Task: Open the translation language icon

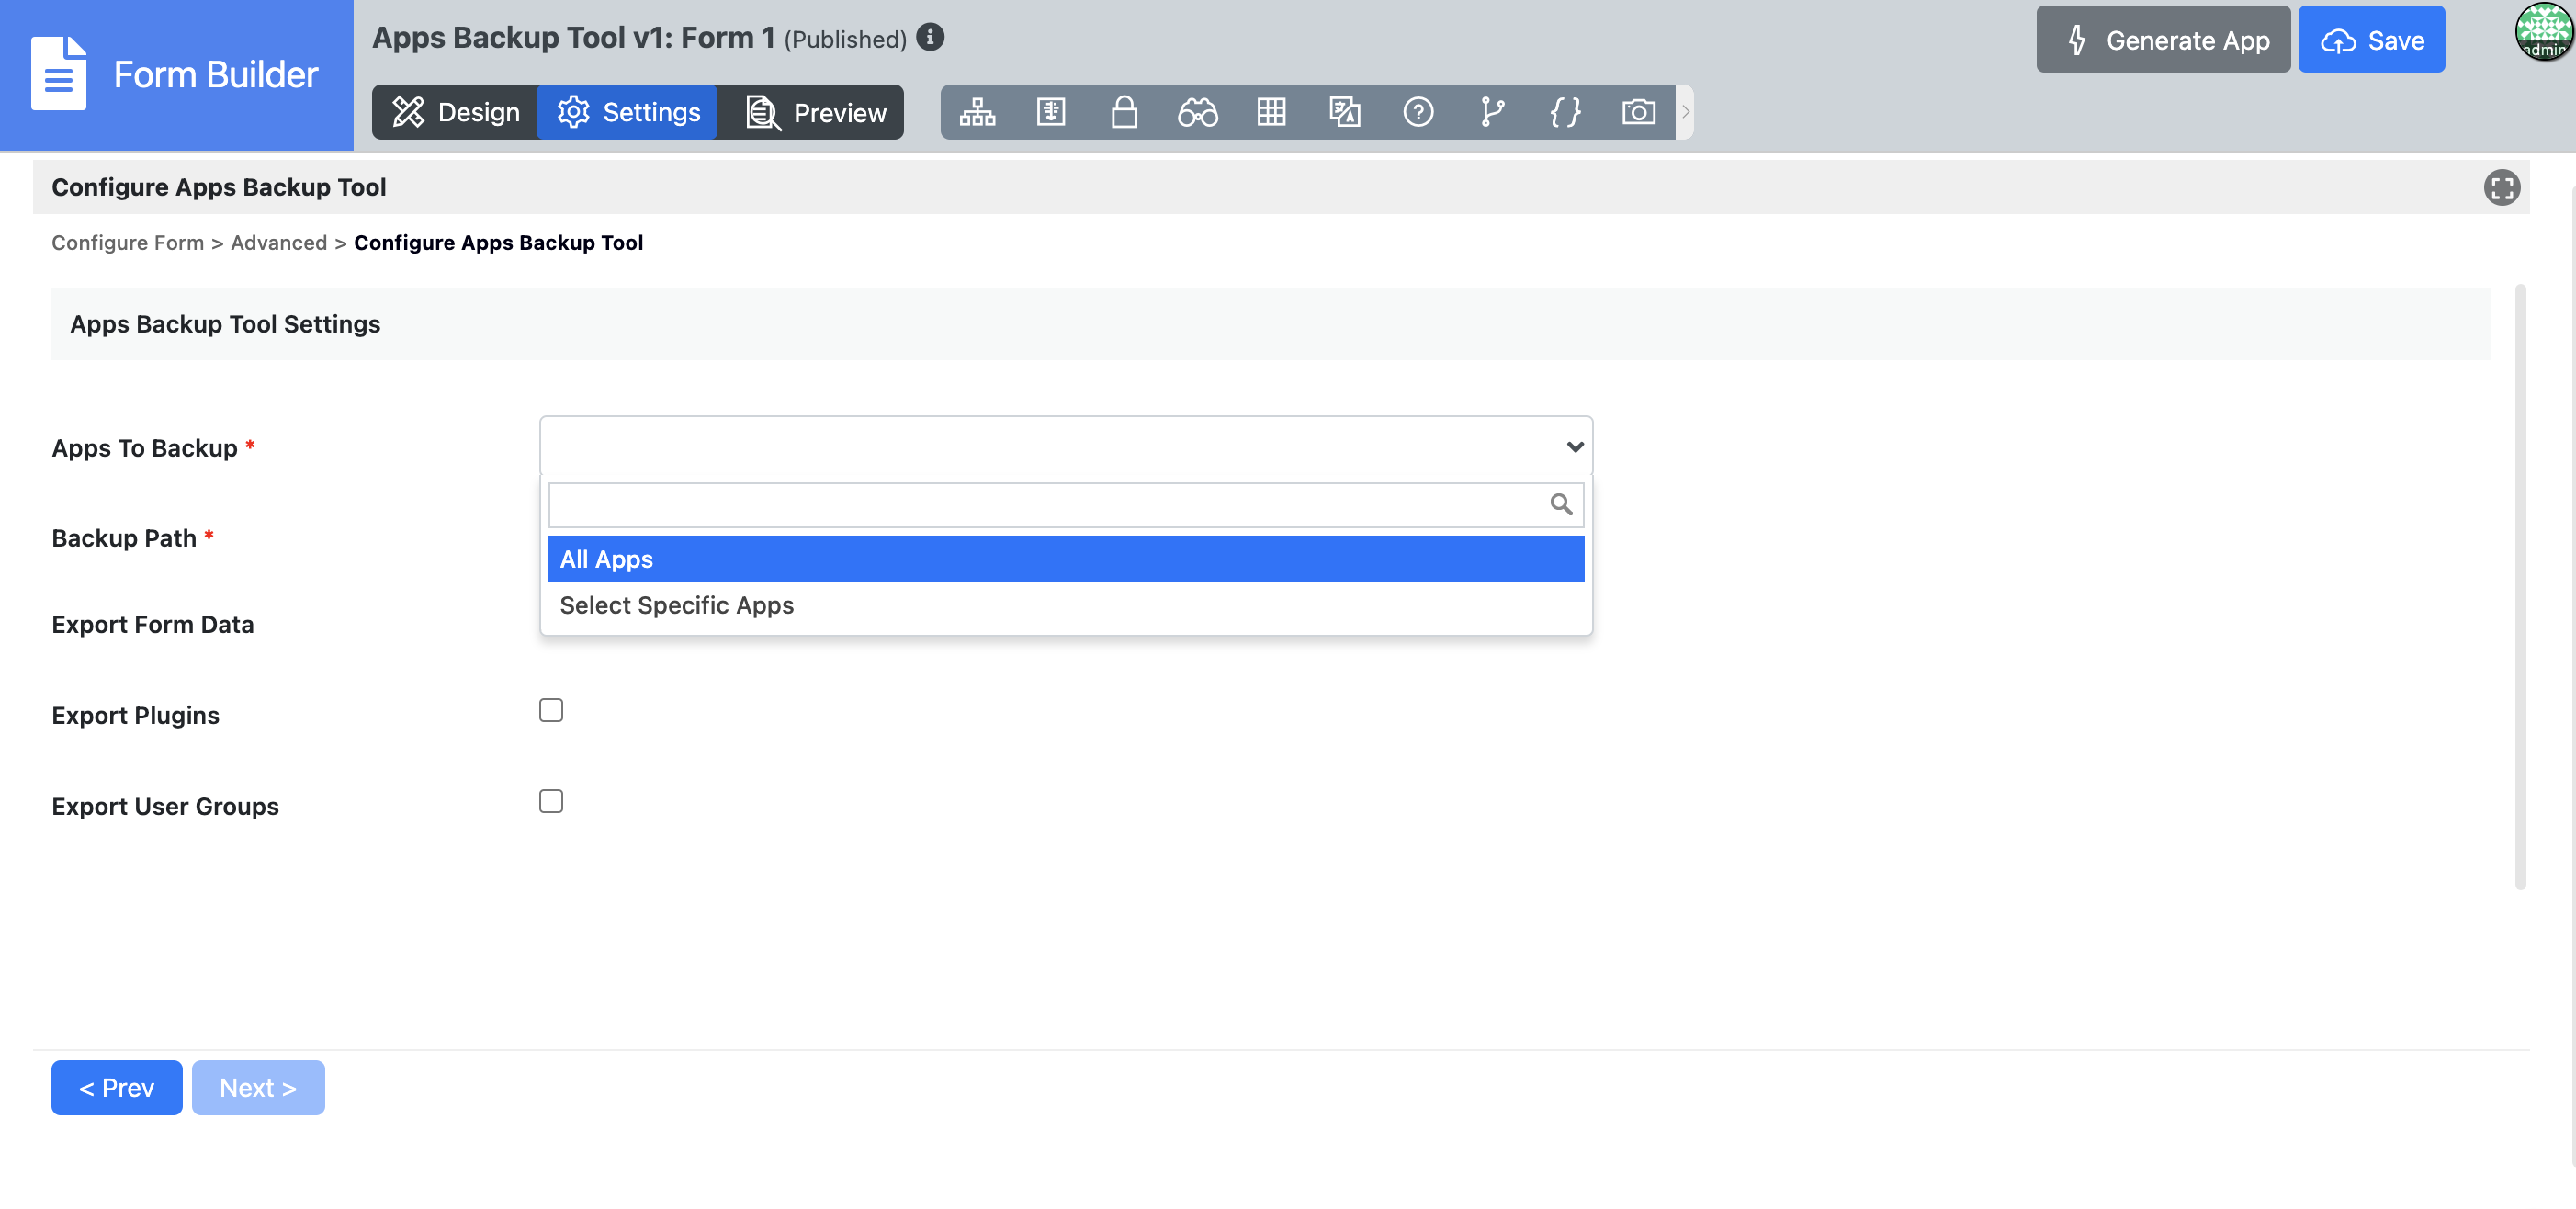Action: [1344, 112]
